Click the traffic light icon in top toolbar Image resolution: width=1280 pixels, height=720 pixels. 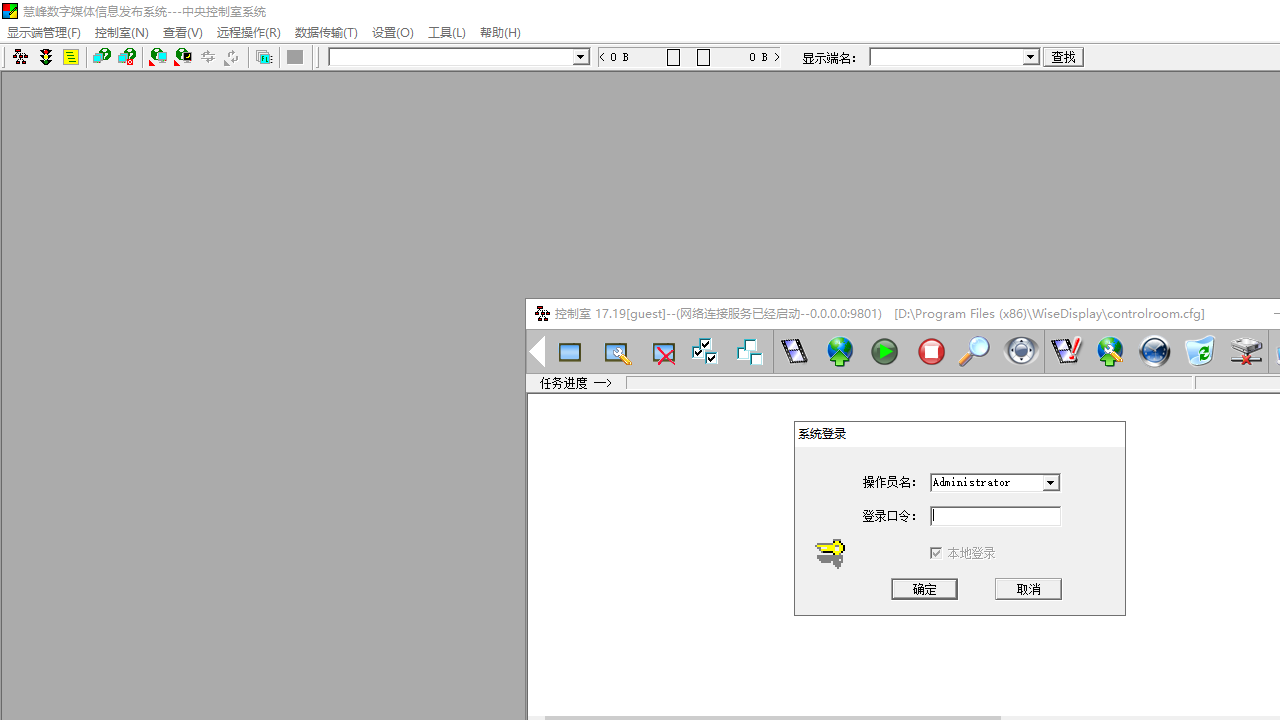tap(46, 57)
